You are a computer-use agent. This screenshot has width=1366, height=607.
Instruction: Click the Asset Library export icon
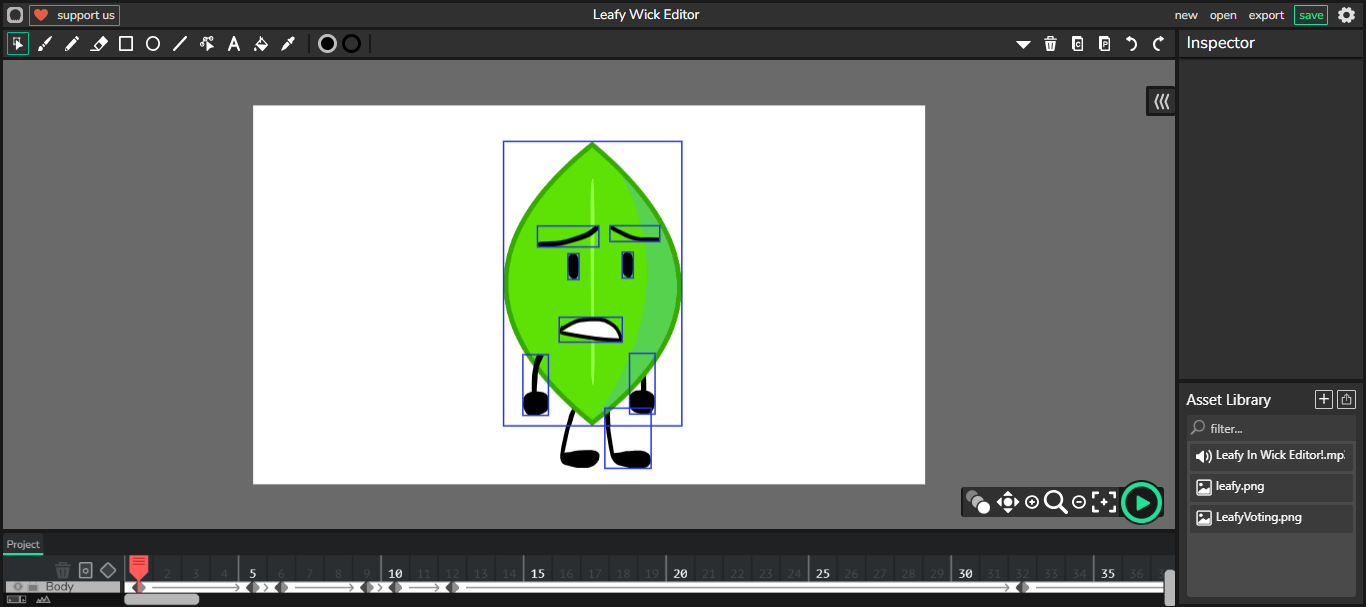click(x=1347, y=399)
